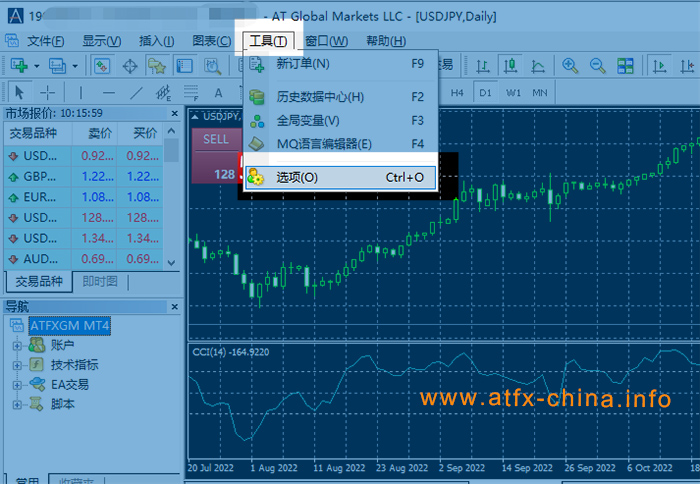The height and width of the screenshot is (484, 700).
Task: Choose MQ语言编辑器(E) menu entry
Action: [x=340, y=144]
